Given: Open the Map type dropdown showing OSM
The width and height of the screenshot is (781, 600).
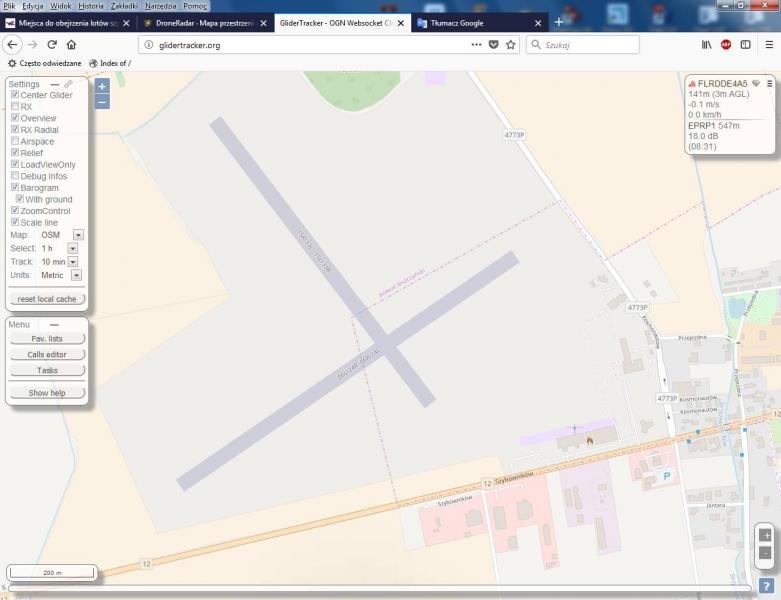Looking at the screenshot, I should coord(78,235).
